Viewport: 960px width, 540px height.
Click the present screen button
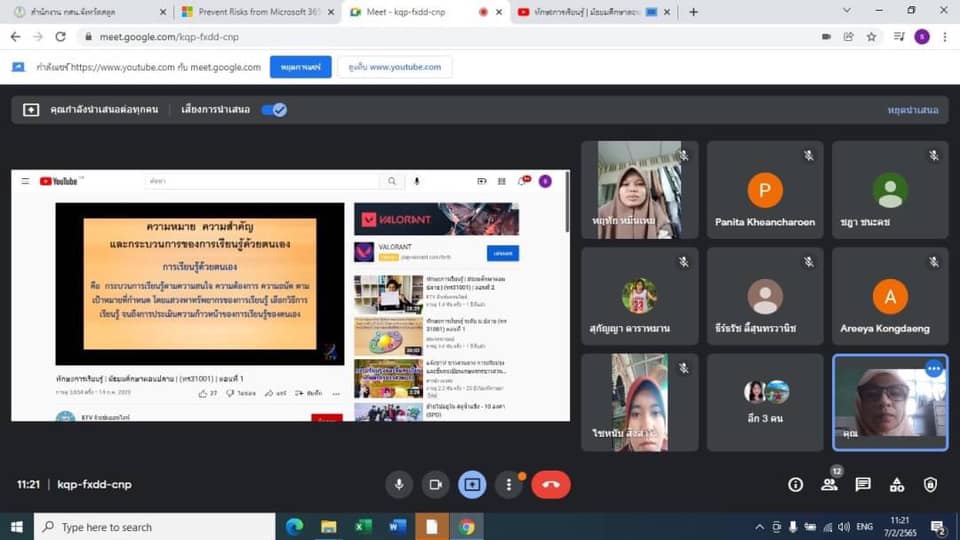(472, 484)
